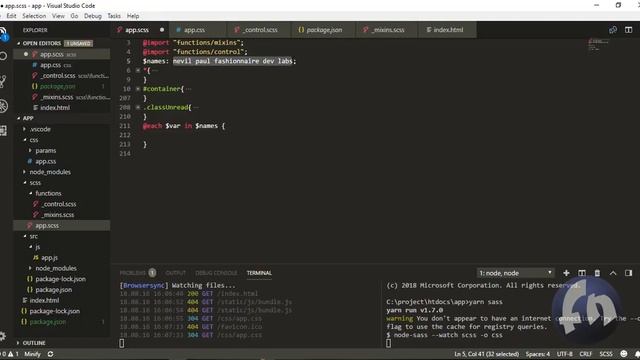Switch to the OUTPUT panel tab
Viewport: 640px width, 360px height.
176,273
